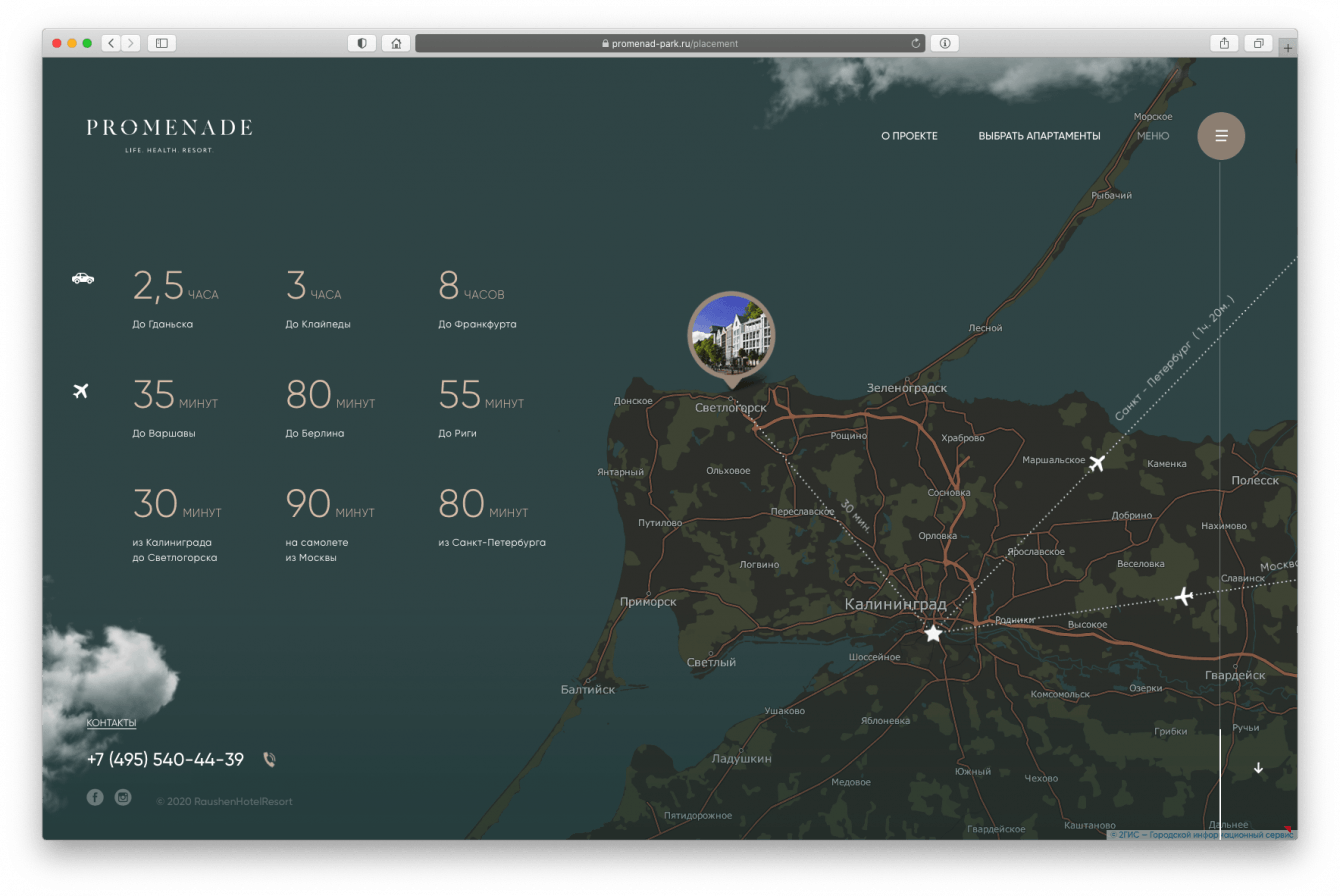Reload the promenad-park.ru page
This screenshot has width=1340, height=896.
[915, 44]
